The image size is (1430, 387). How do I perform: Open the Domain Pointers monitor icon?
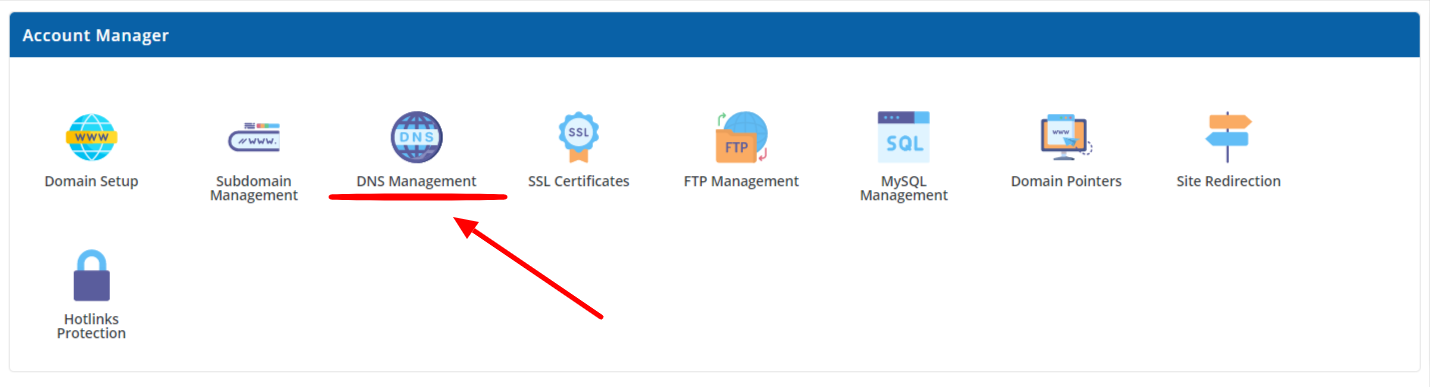pos(1066,138)
